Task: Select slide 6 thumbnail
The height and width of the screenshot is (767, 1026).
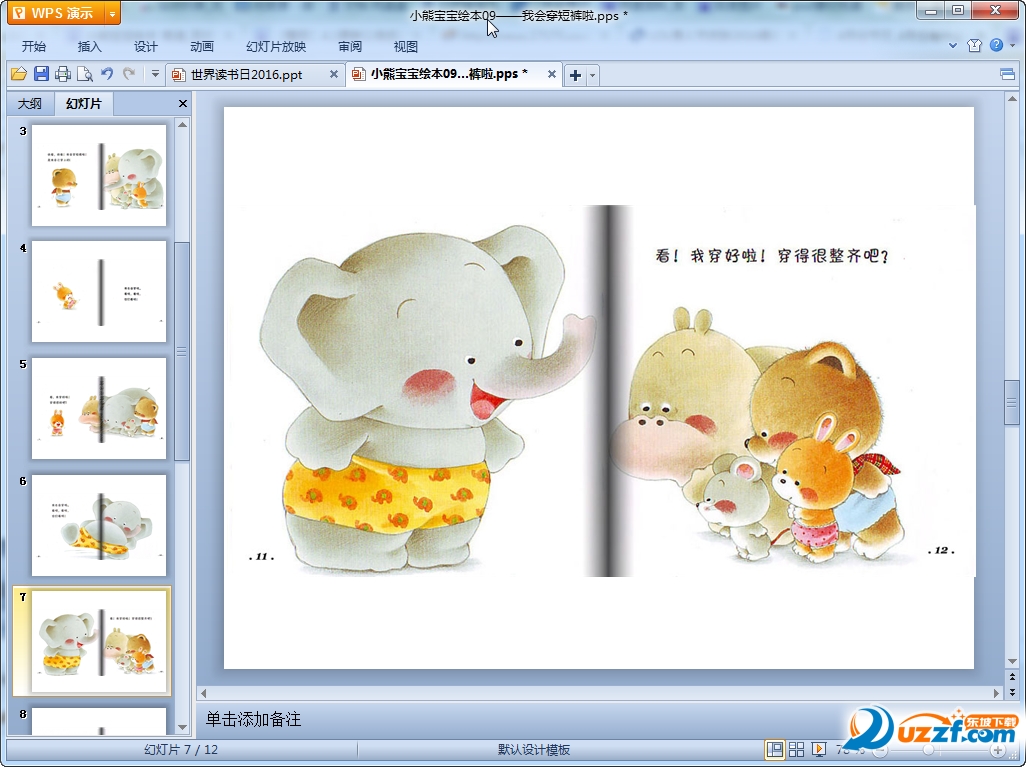Action: tap(99, 525)
